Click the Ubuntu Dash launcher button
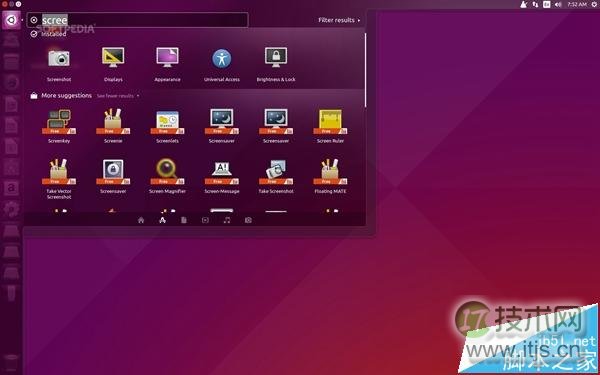 [11, 20]
